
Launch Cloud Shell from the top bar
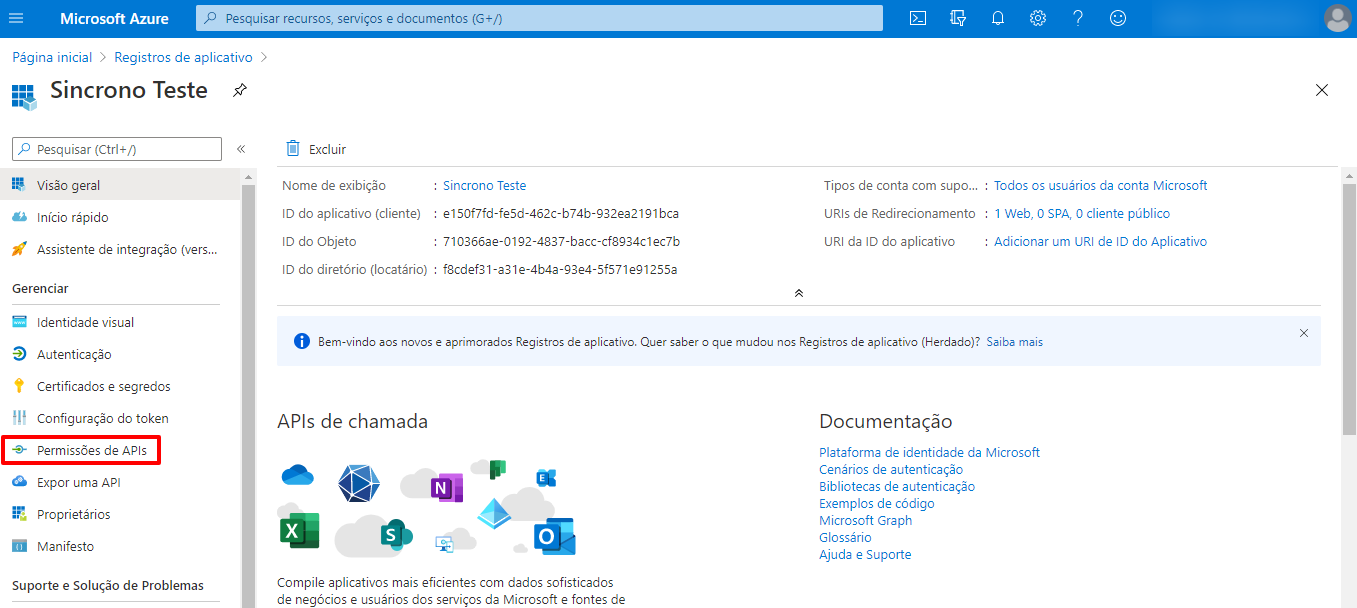[x=917, y=18]
